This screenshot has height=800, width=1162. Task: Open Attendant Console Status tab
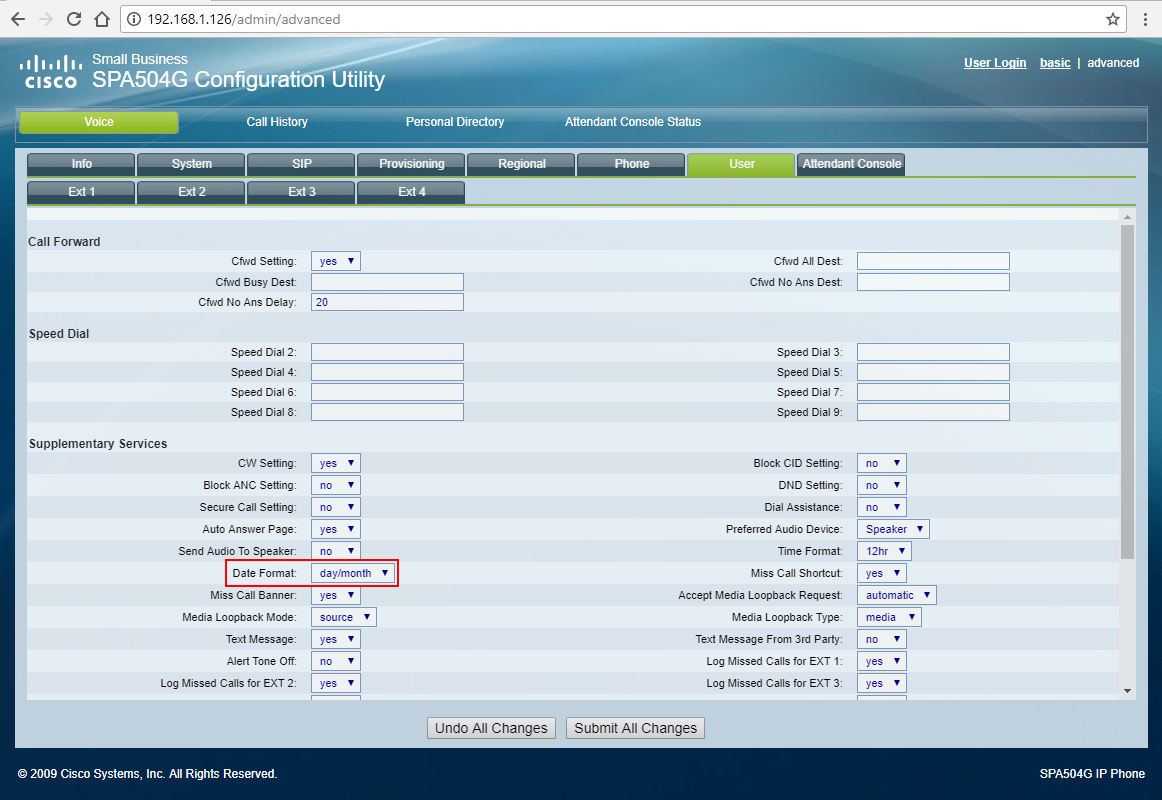click(x=633, y=122)
